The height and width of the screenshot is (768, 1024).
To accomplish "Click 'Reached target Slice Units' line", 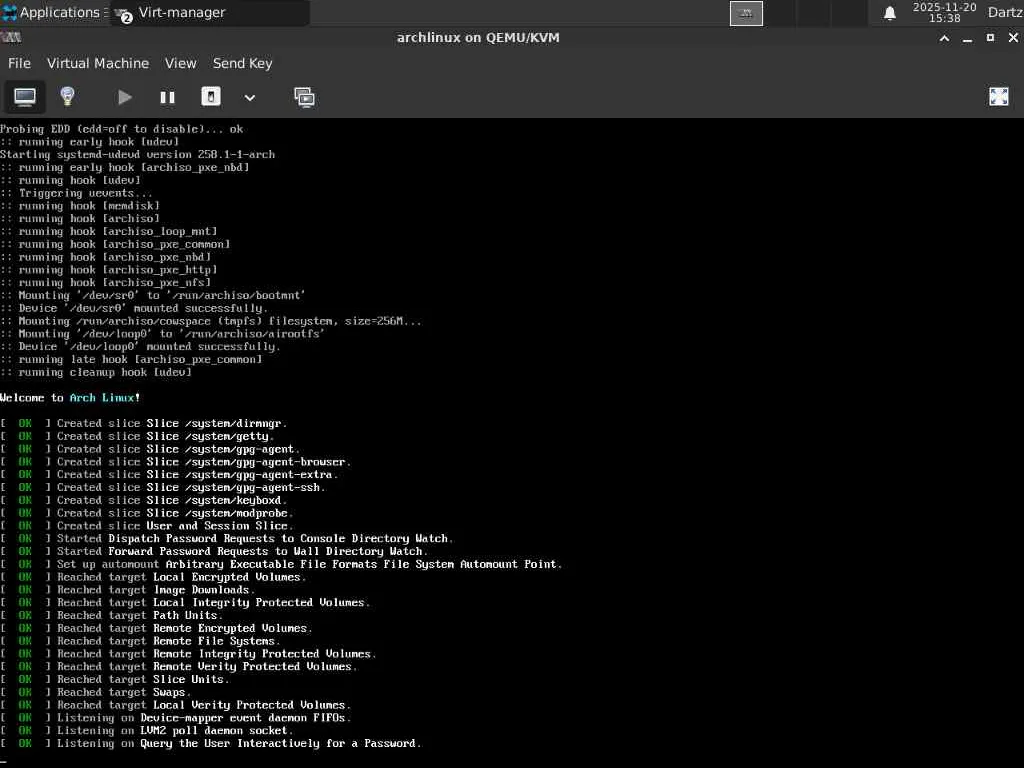I will click(x=115, y=679).
